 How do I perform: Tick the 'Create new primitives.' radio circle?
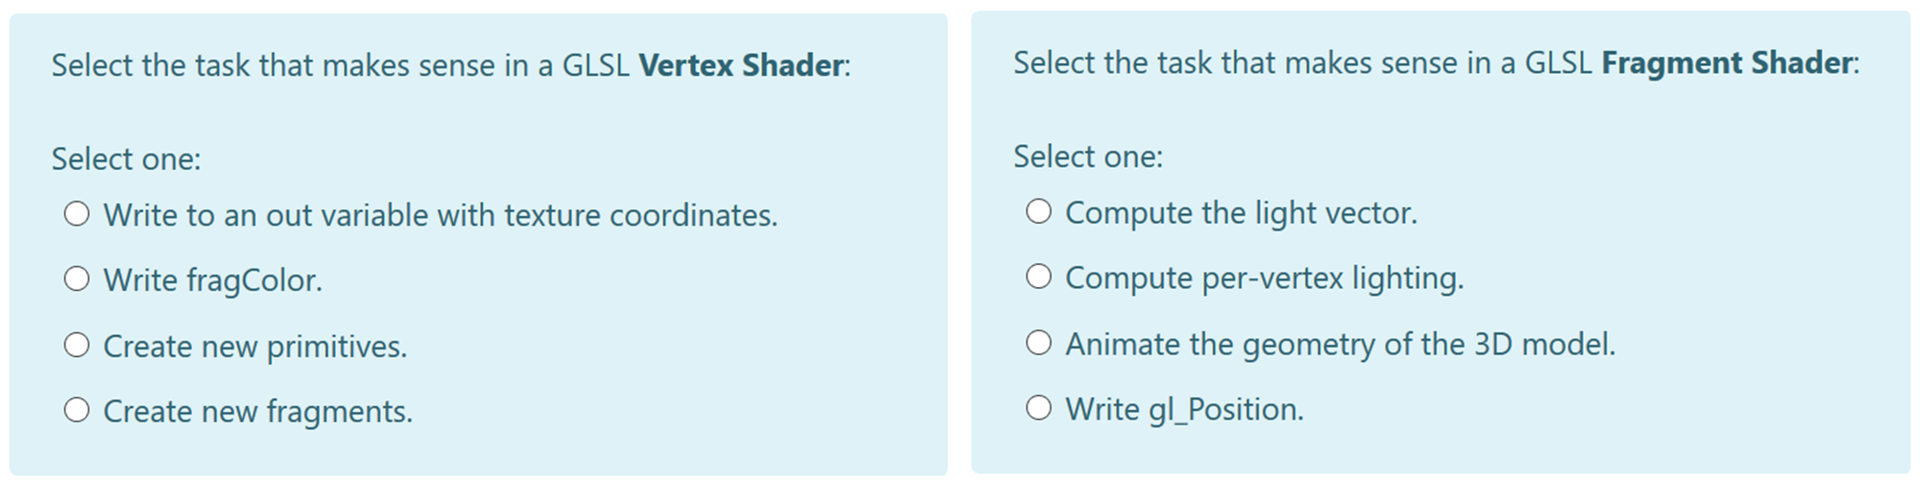coord(77,345)
